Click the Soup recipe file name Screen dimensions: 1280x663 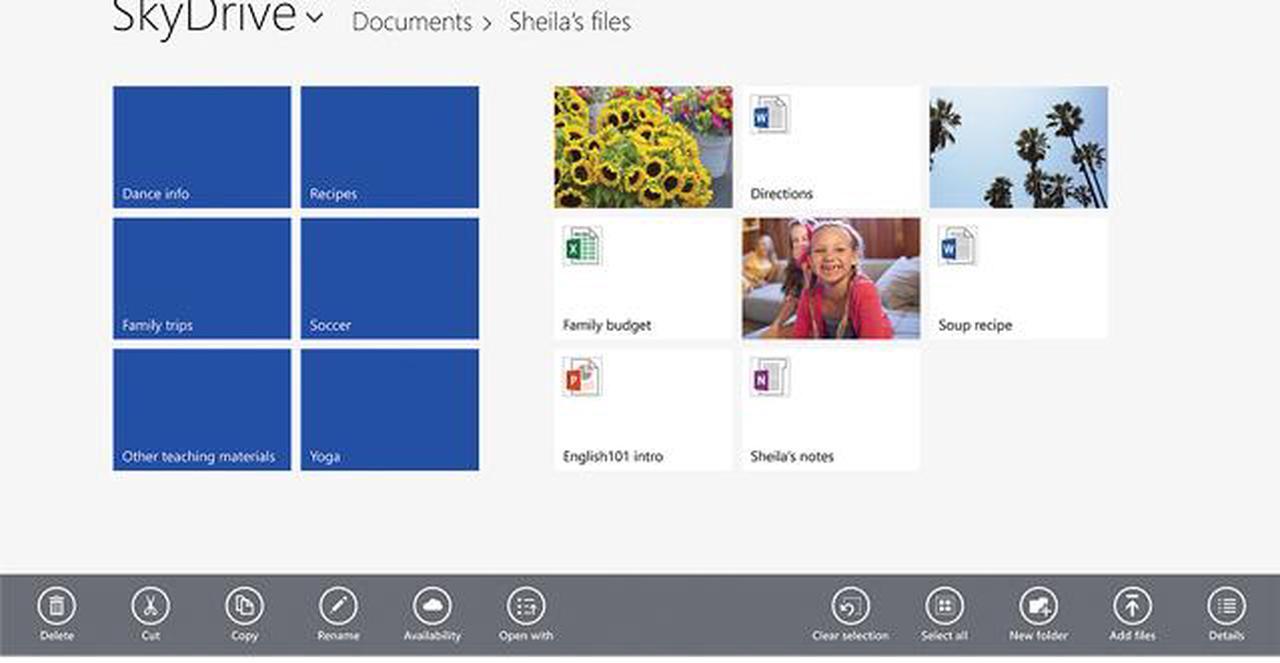point(975,325)
